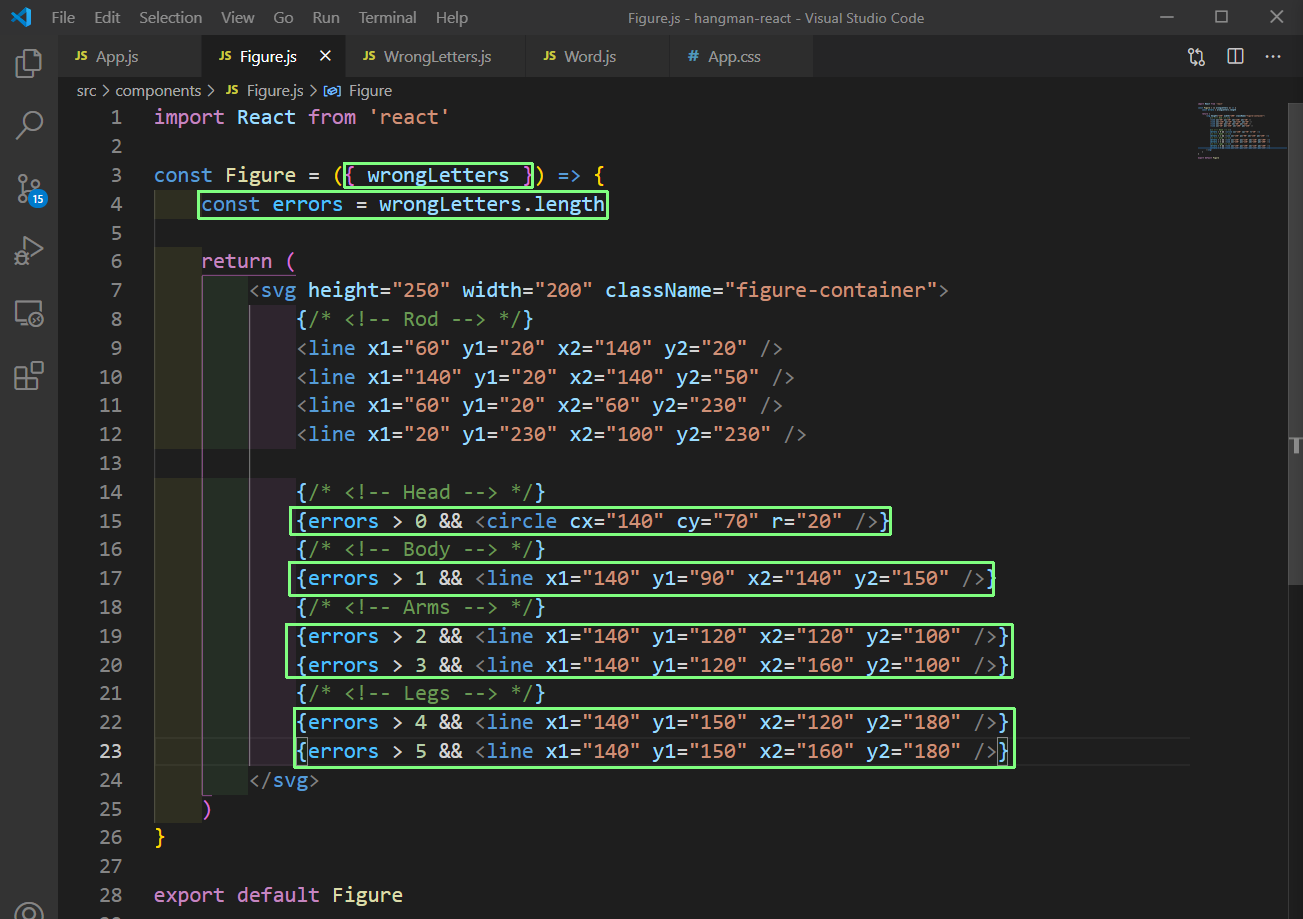Viewport: 1303px width, 919px height.
Task: Open the Run menu
Action: point(326,18)
